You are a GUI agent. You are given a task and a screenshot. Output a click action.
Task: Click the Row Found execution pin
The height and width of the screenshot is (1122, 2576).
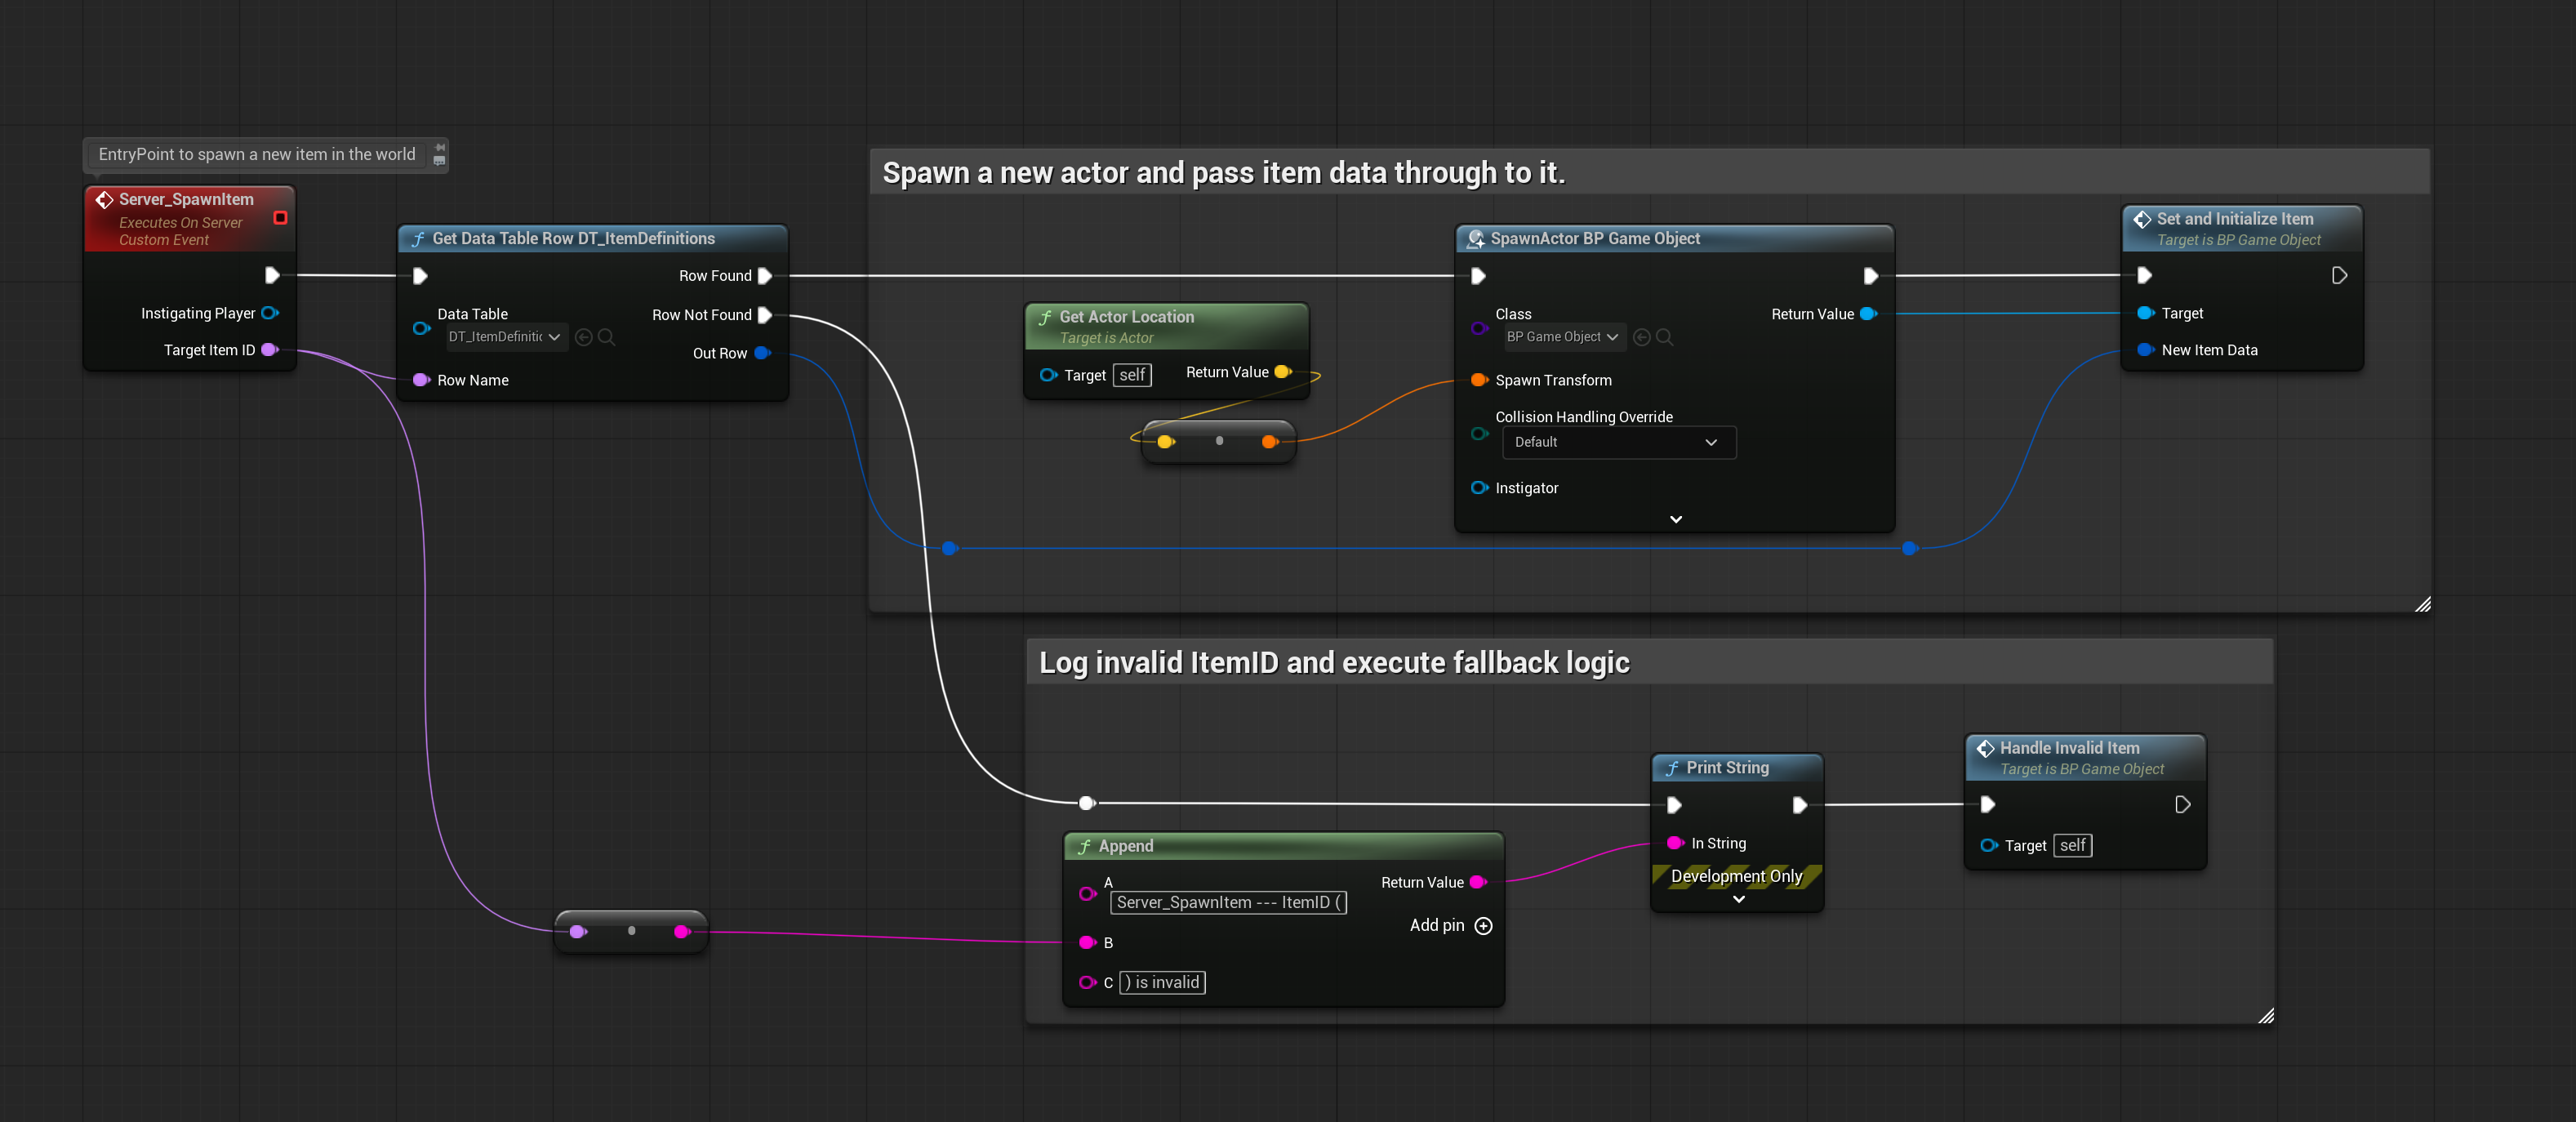coord(765,276)
